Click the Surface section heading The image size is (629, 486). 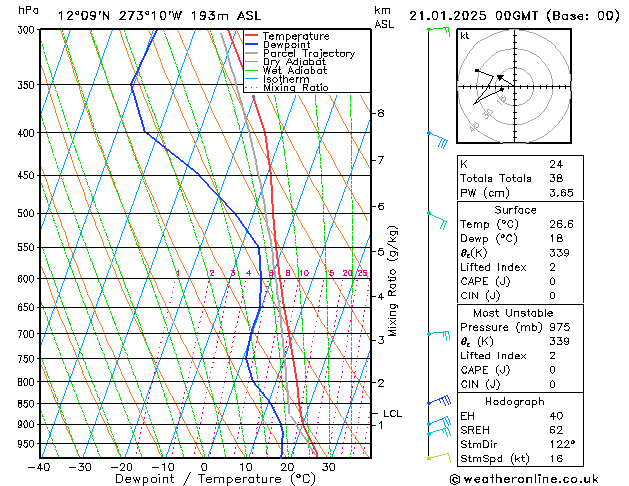[x=515, y=210]
